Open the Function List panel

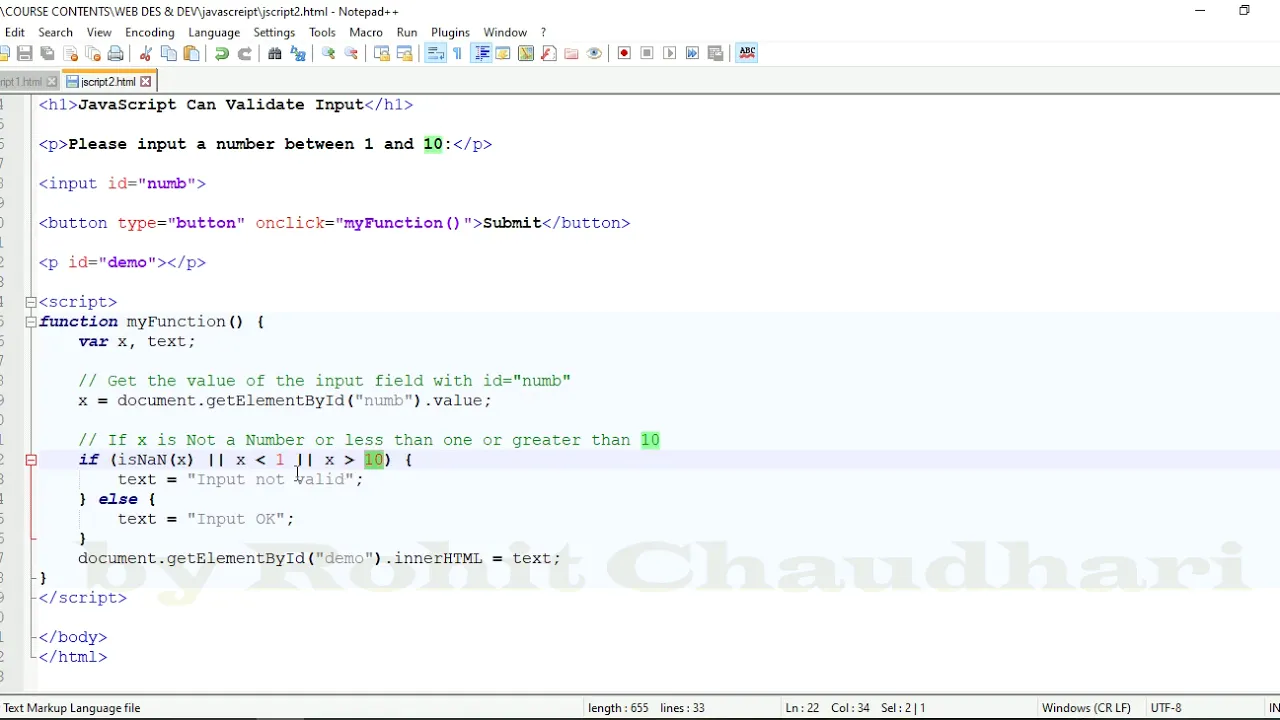(x=548, y=53)
